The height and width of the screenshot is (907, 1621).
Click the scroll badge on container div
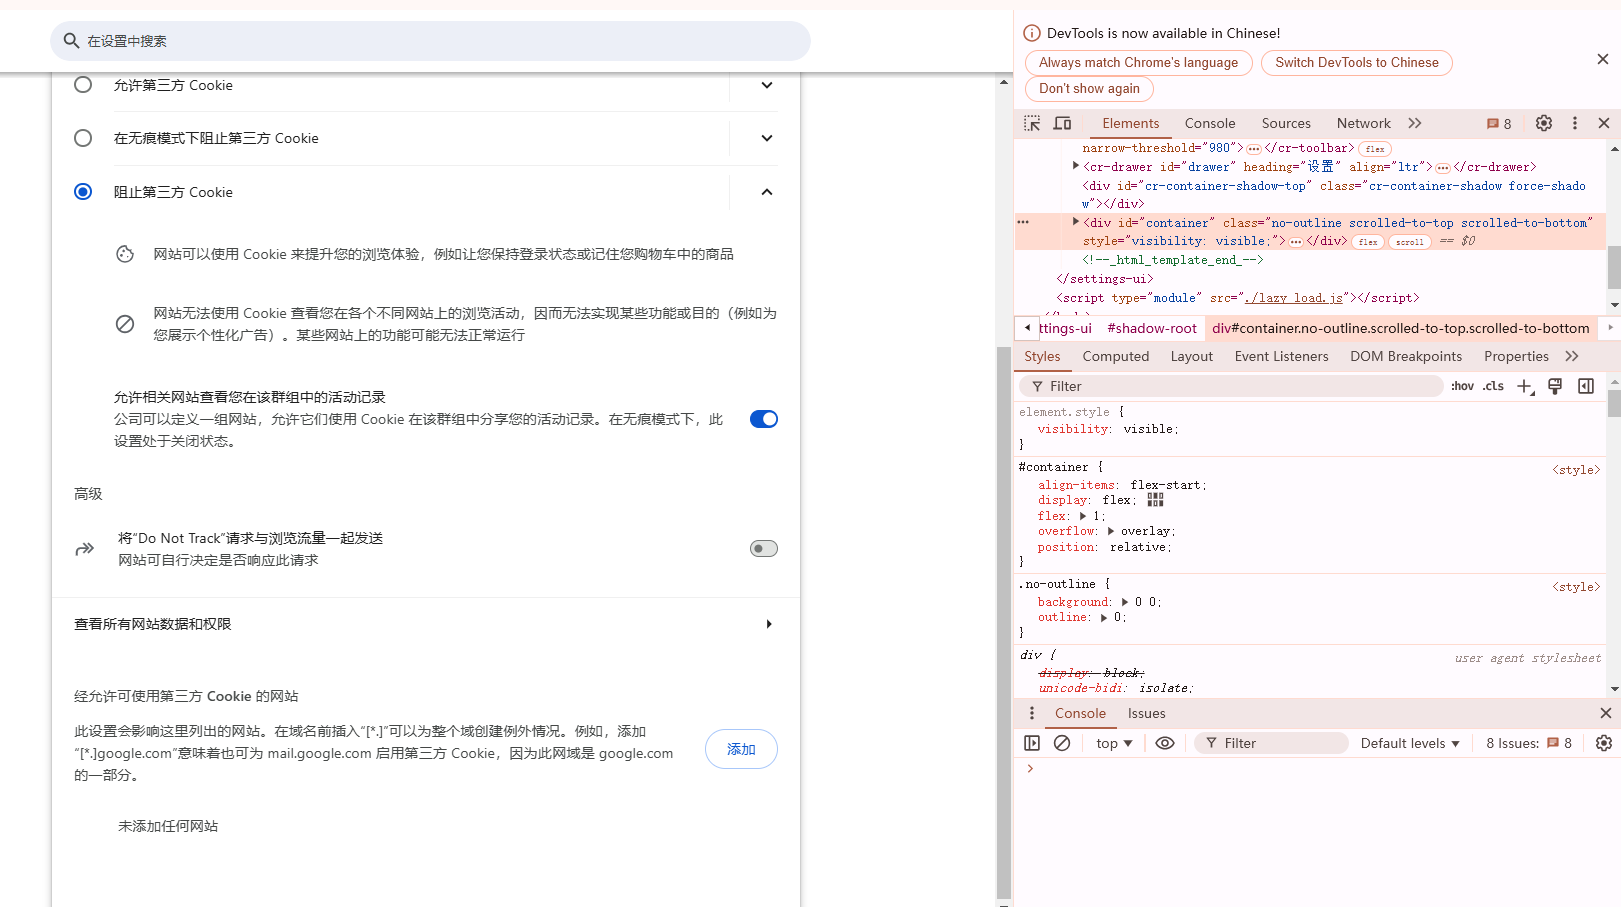(1410, 242)
